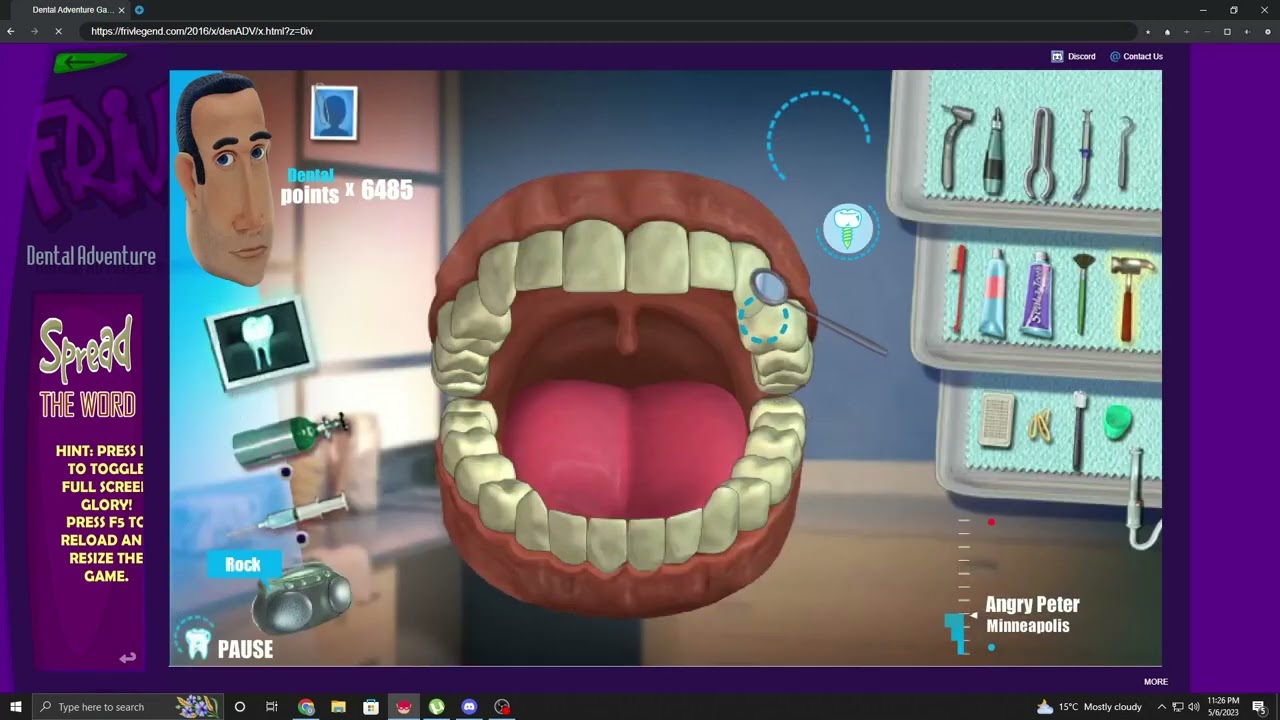
Task: Grab the suction hose tool
Action: (1140, 498)
